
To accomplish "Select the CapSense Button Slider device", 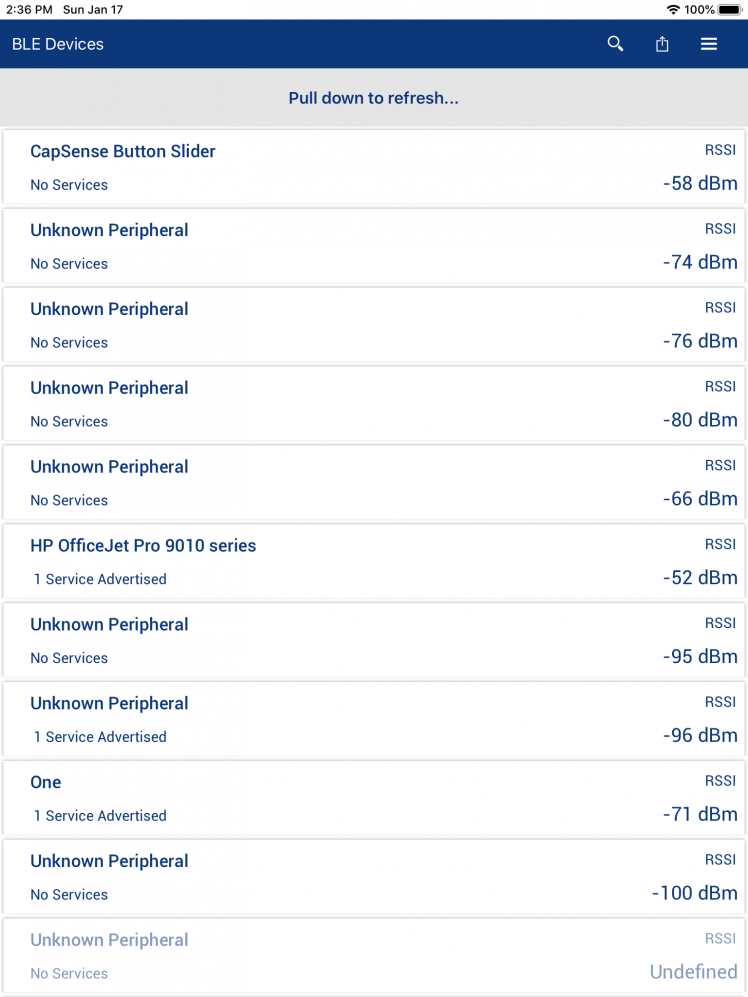I will [374, 167].
